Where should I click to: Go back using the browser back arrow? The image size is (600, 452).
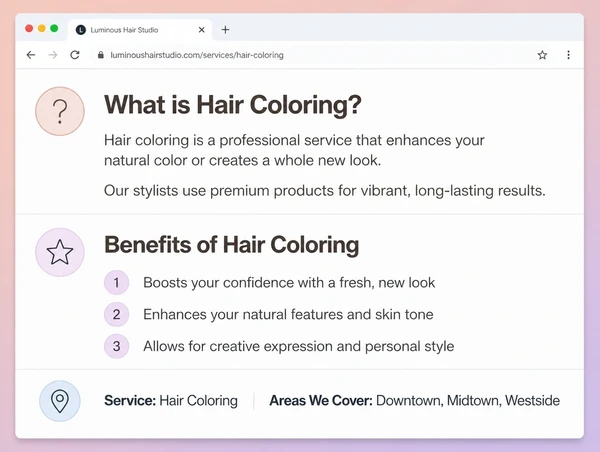click(31, 55)
